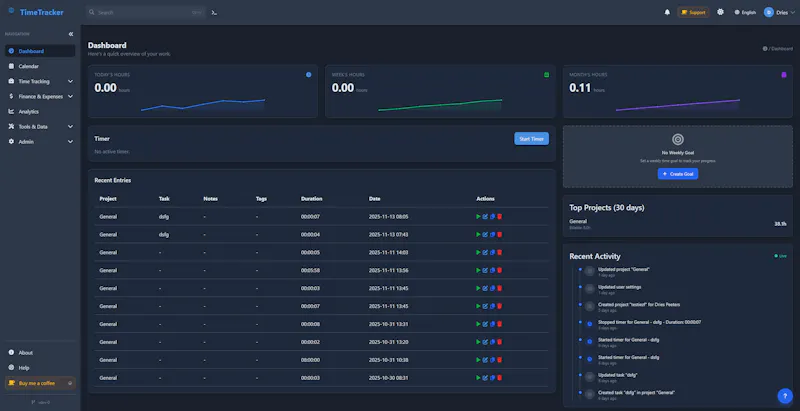
Task: Resume the entry dated 2025-11-13 08:05 with its play icon
Action: click(478, 217)
